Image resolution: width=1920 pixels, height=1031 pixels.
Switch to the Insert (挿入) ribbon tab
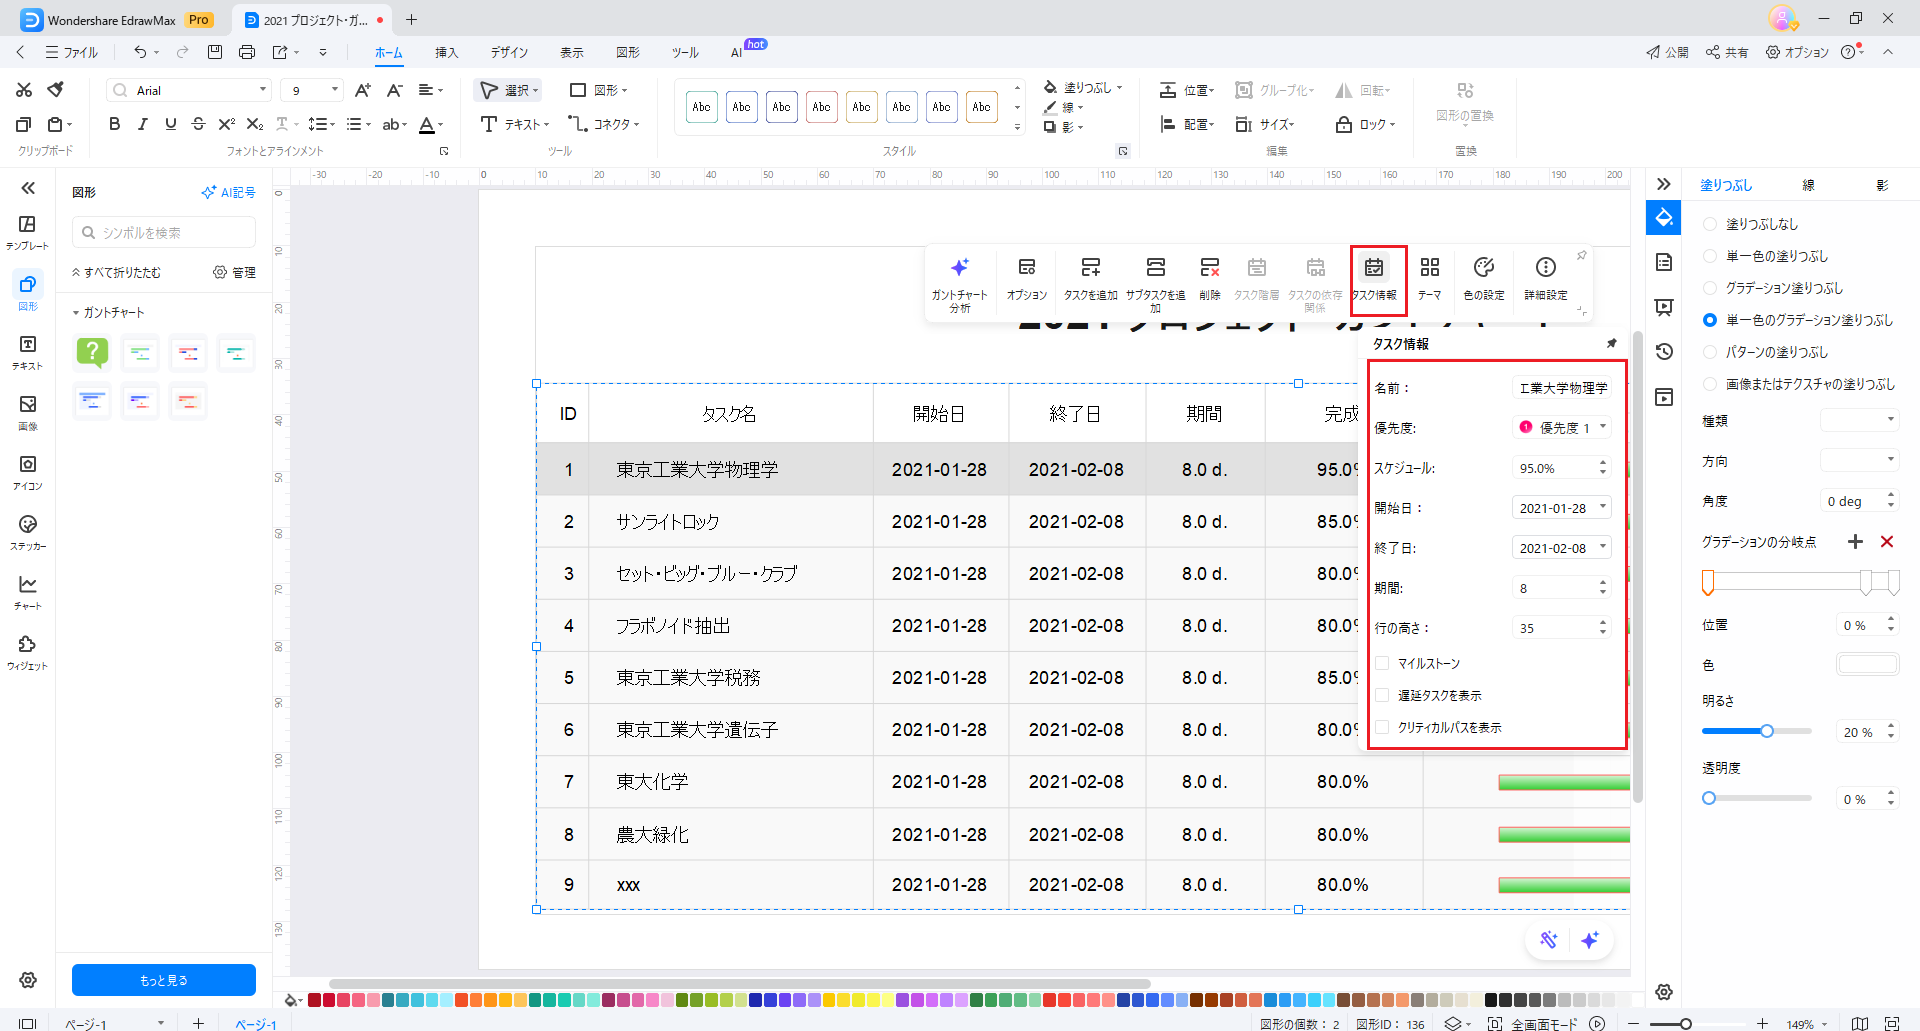[446, 52]
